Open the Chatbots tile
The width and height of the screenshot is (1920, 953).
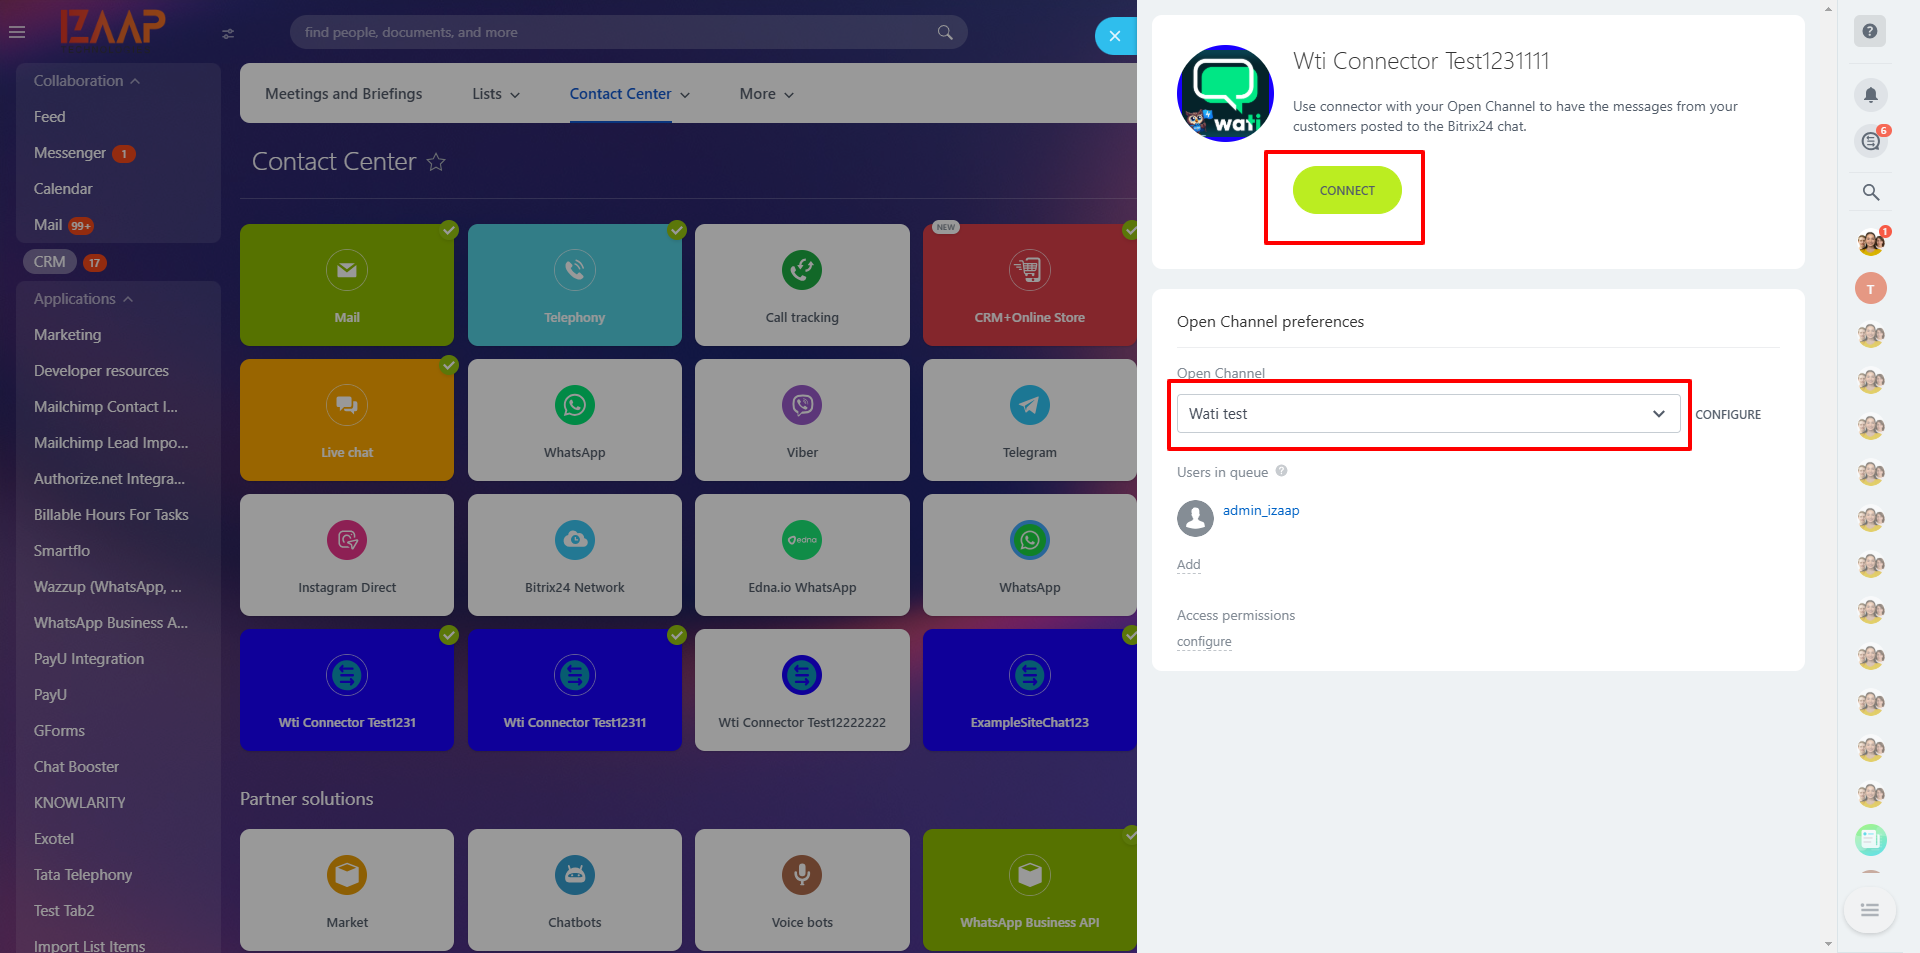pos(575,890)
